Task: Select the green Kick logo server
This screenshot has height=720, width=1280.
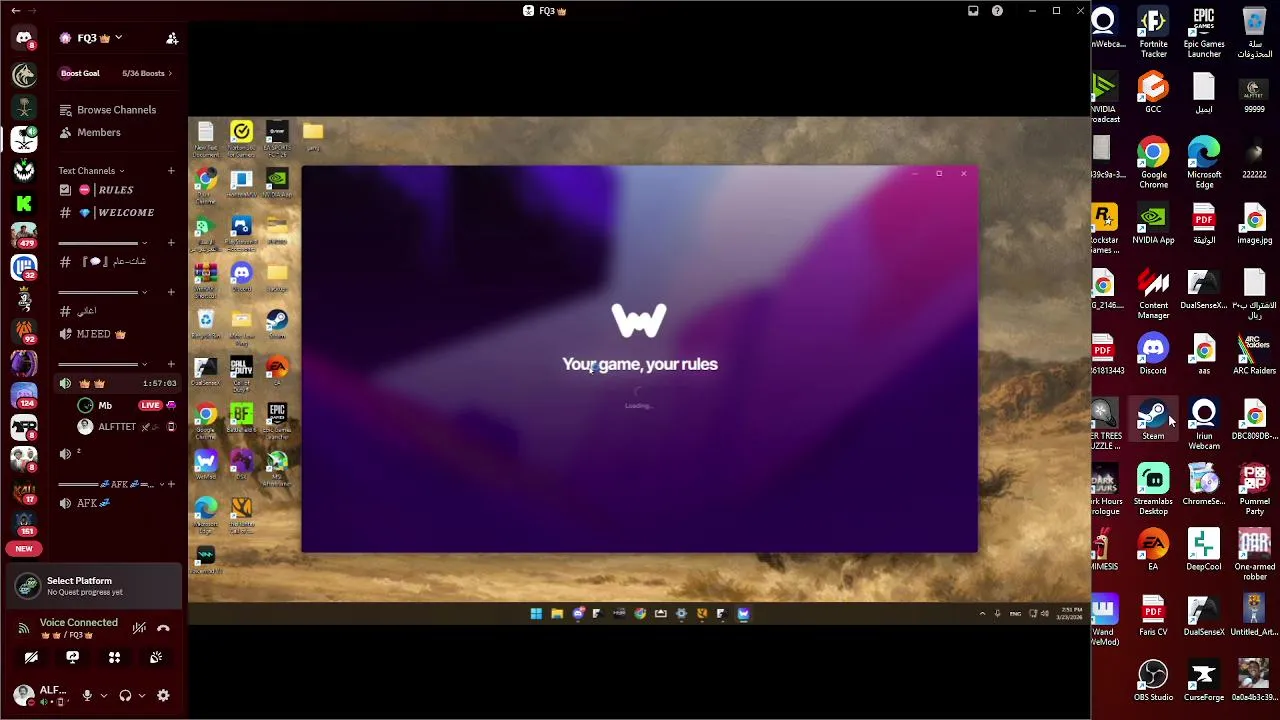Action: point(24,203)
